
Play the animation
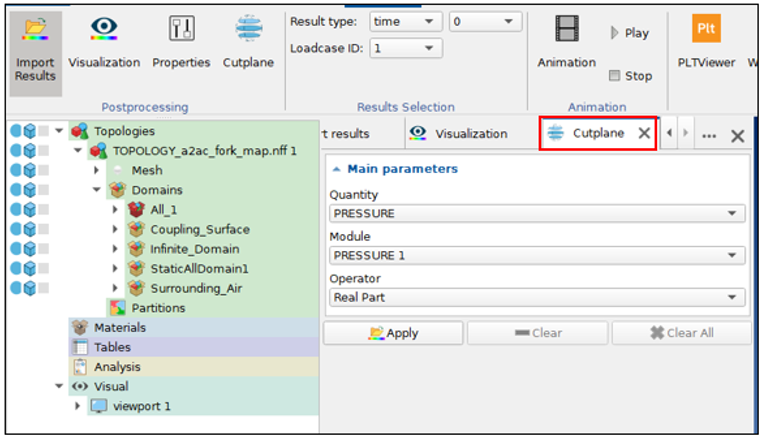pyautogui.click(x=629, y=33)
